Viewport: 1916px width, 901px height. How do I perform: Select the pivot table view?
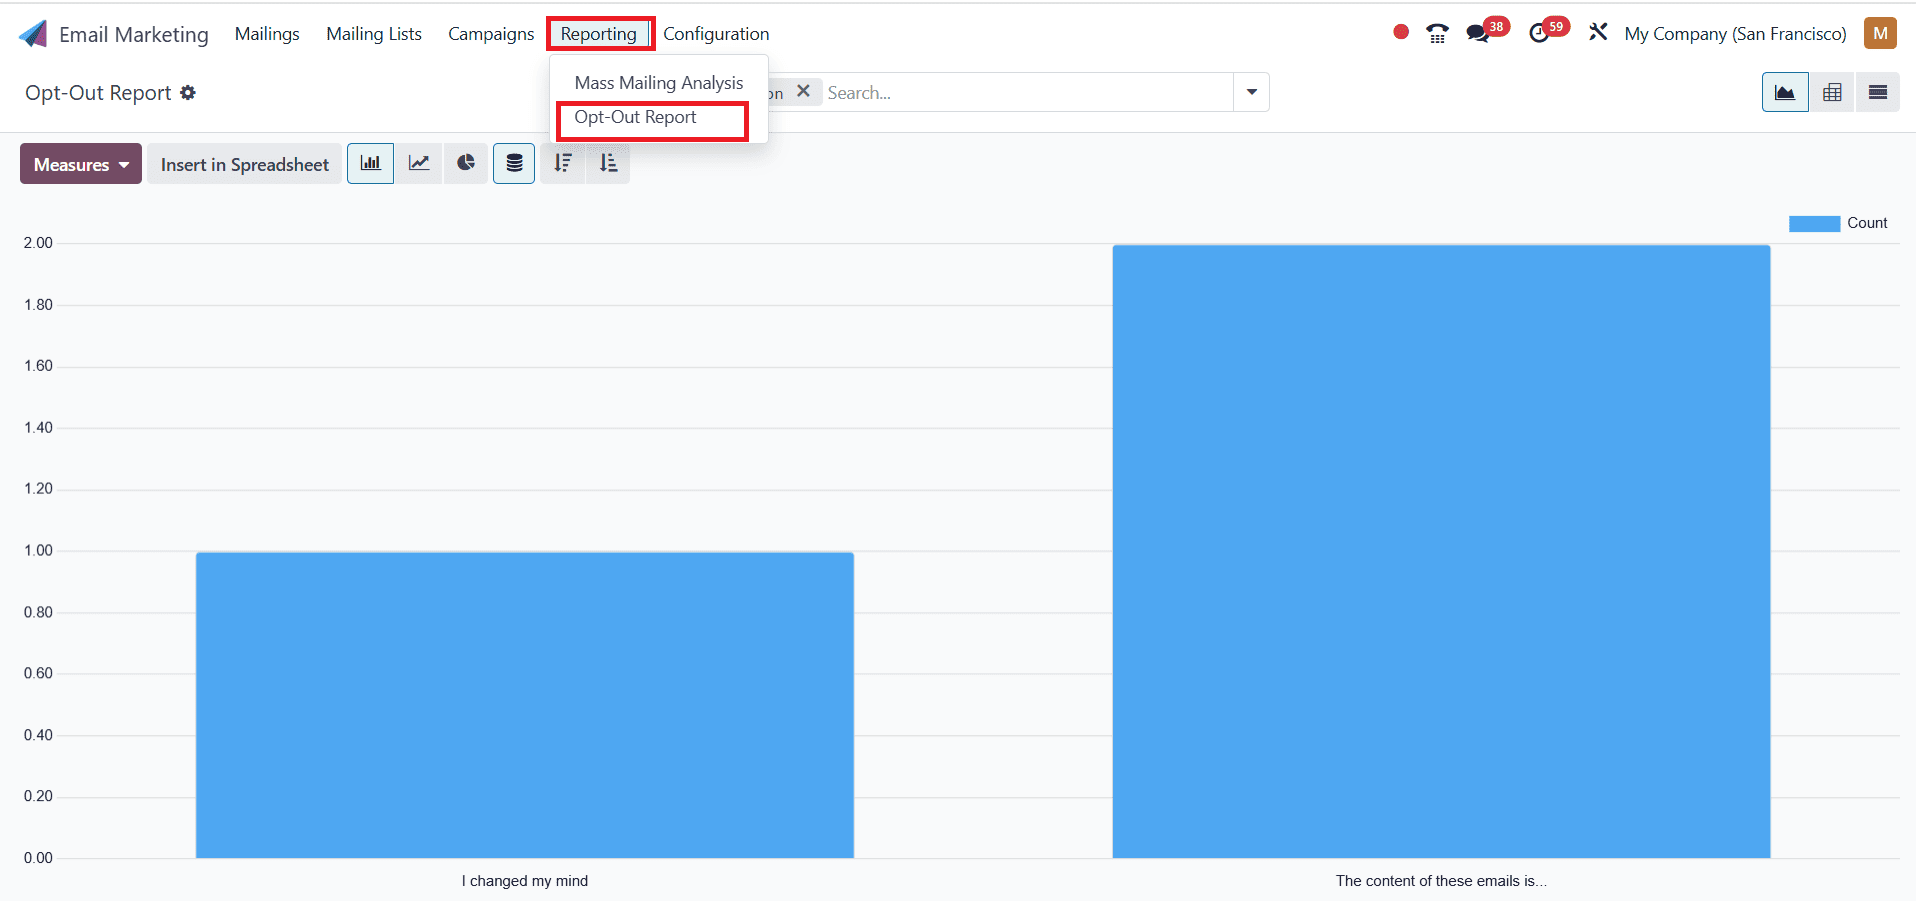click(x=1832, y=92)
